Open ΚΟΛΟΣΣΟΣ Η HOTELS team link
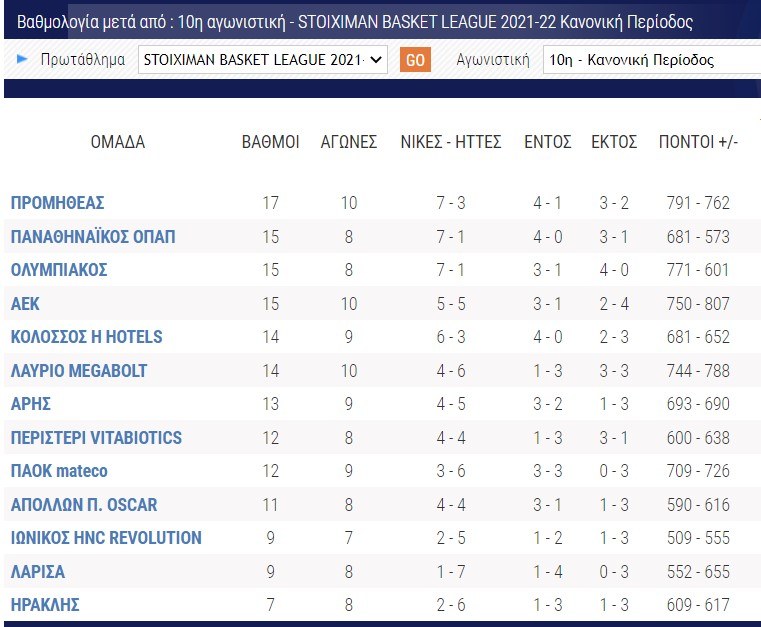 [86, 337]
